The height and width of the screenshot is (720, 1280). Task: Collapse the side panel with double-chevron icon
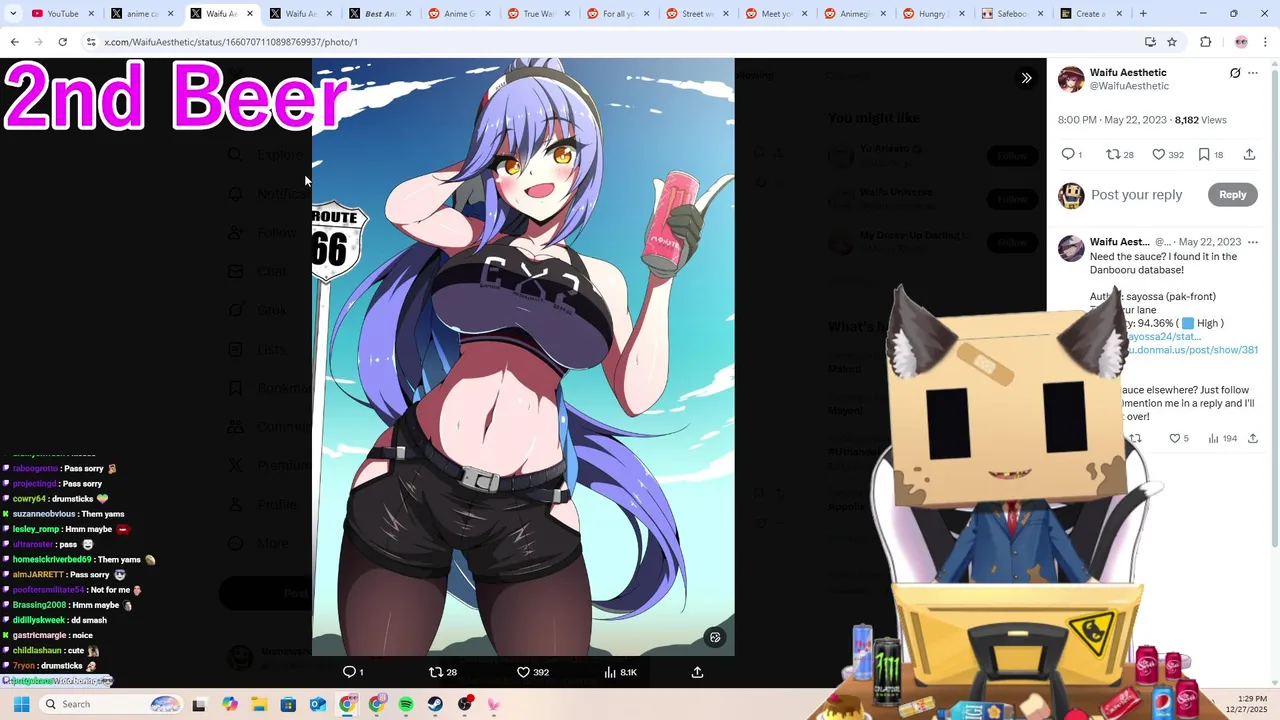1026,78
